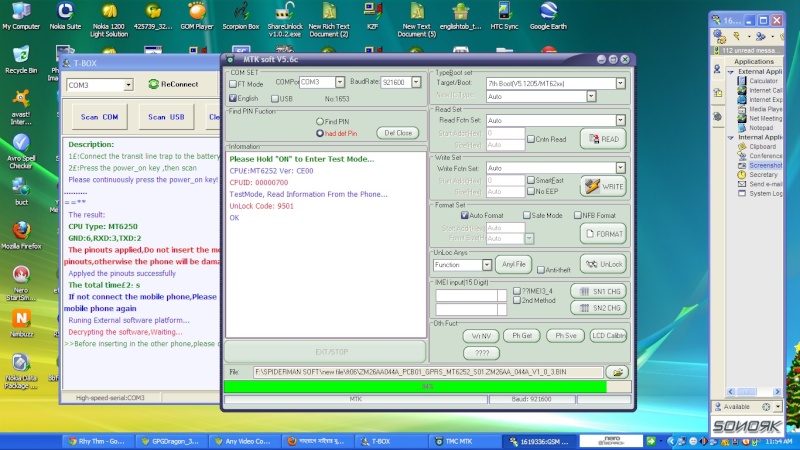Open Available status dropdown
This screenshot has height=450, width=800.
tap(778, 407)
